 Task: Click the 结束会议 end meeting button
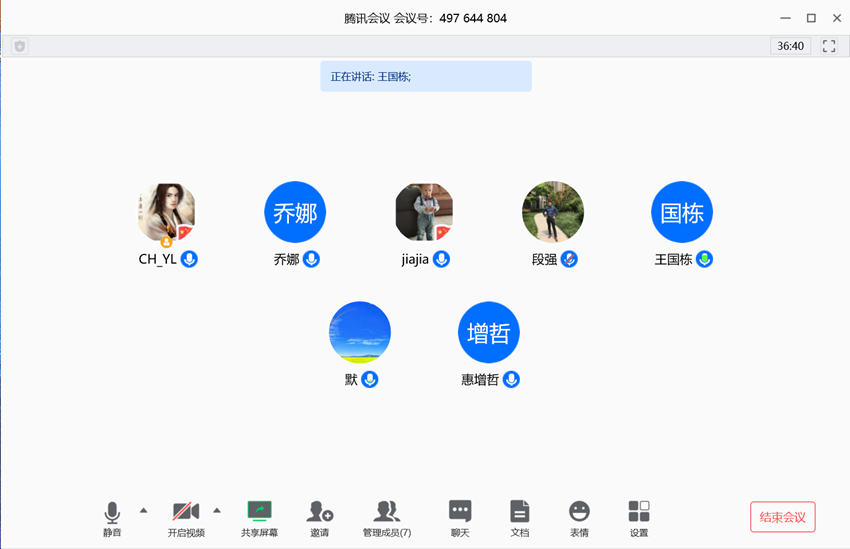click(782, 517)
